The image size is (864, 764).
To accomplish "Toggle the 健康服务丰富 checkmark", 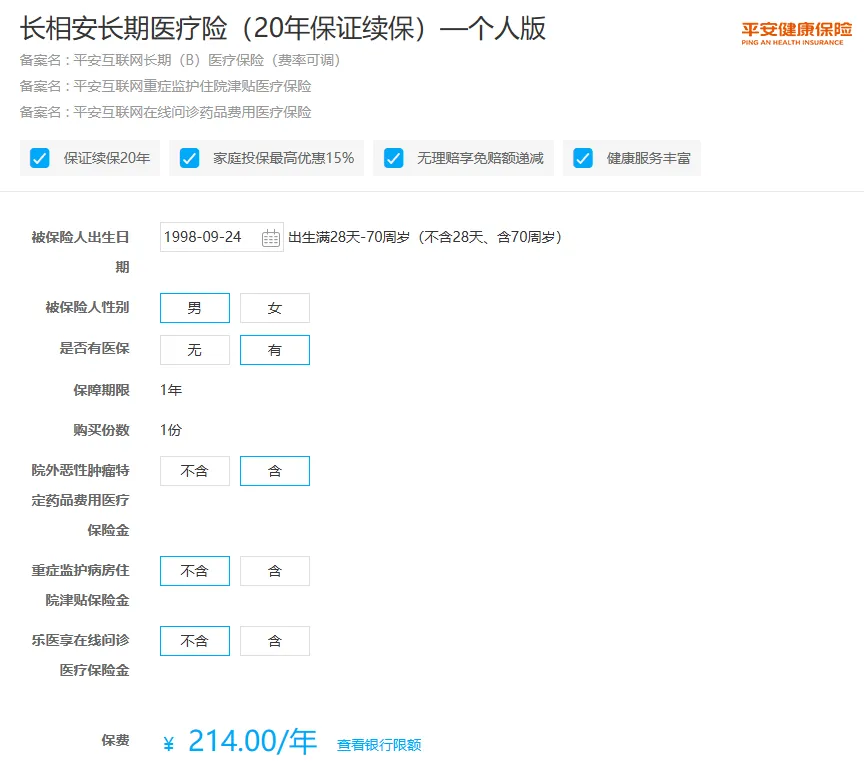I will click(x=583, y=158).
